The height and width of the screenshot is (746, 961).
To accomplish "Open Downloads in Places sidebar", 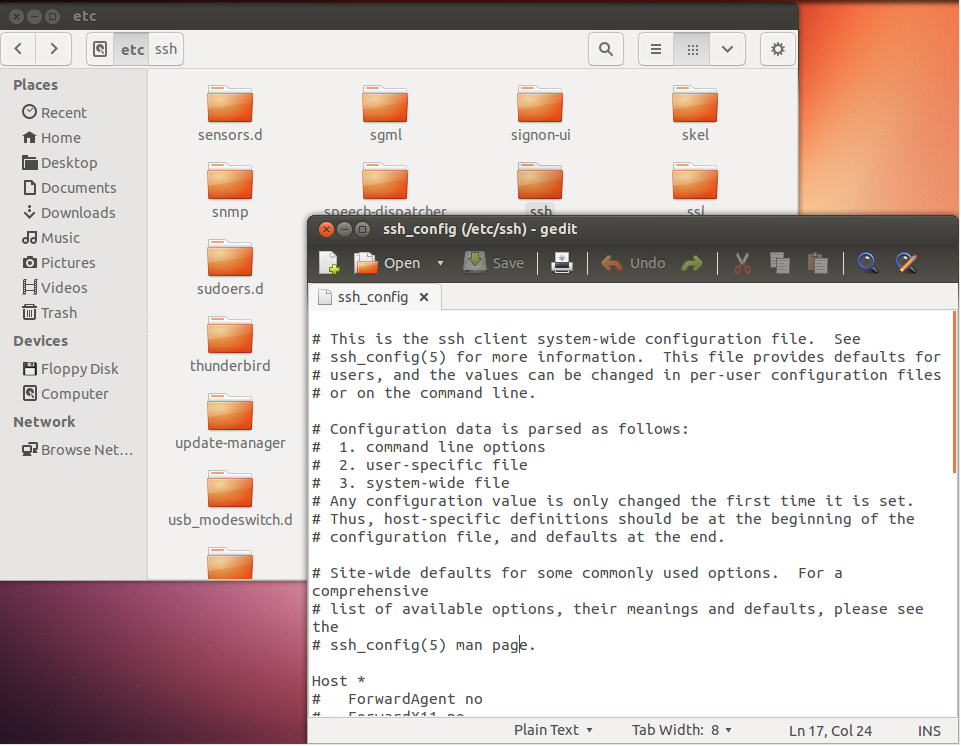I will pyautogui.click(x=77, y=213).
